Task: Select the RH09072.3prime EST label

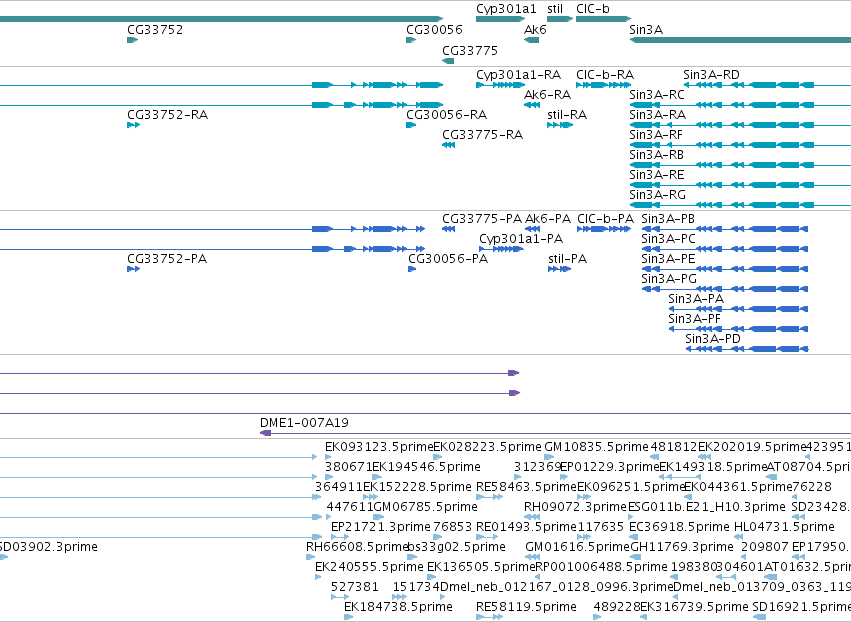Action: [575, 507]
